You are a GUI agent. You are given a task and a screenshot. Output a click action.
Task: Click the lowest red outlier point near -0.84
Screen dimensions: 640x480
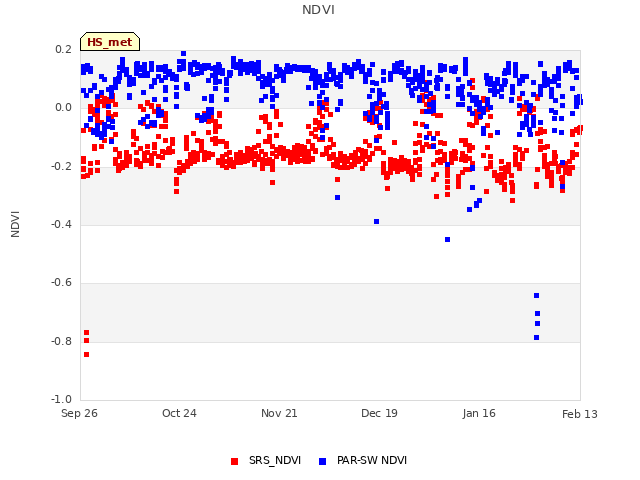point(87,355)
